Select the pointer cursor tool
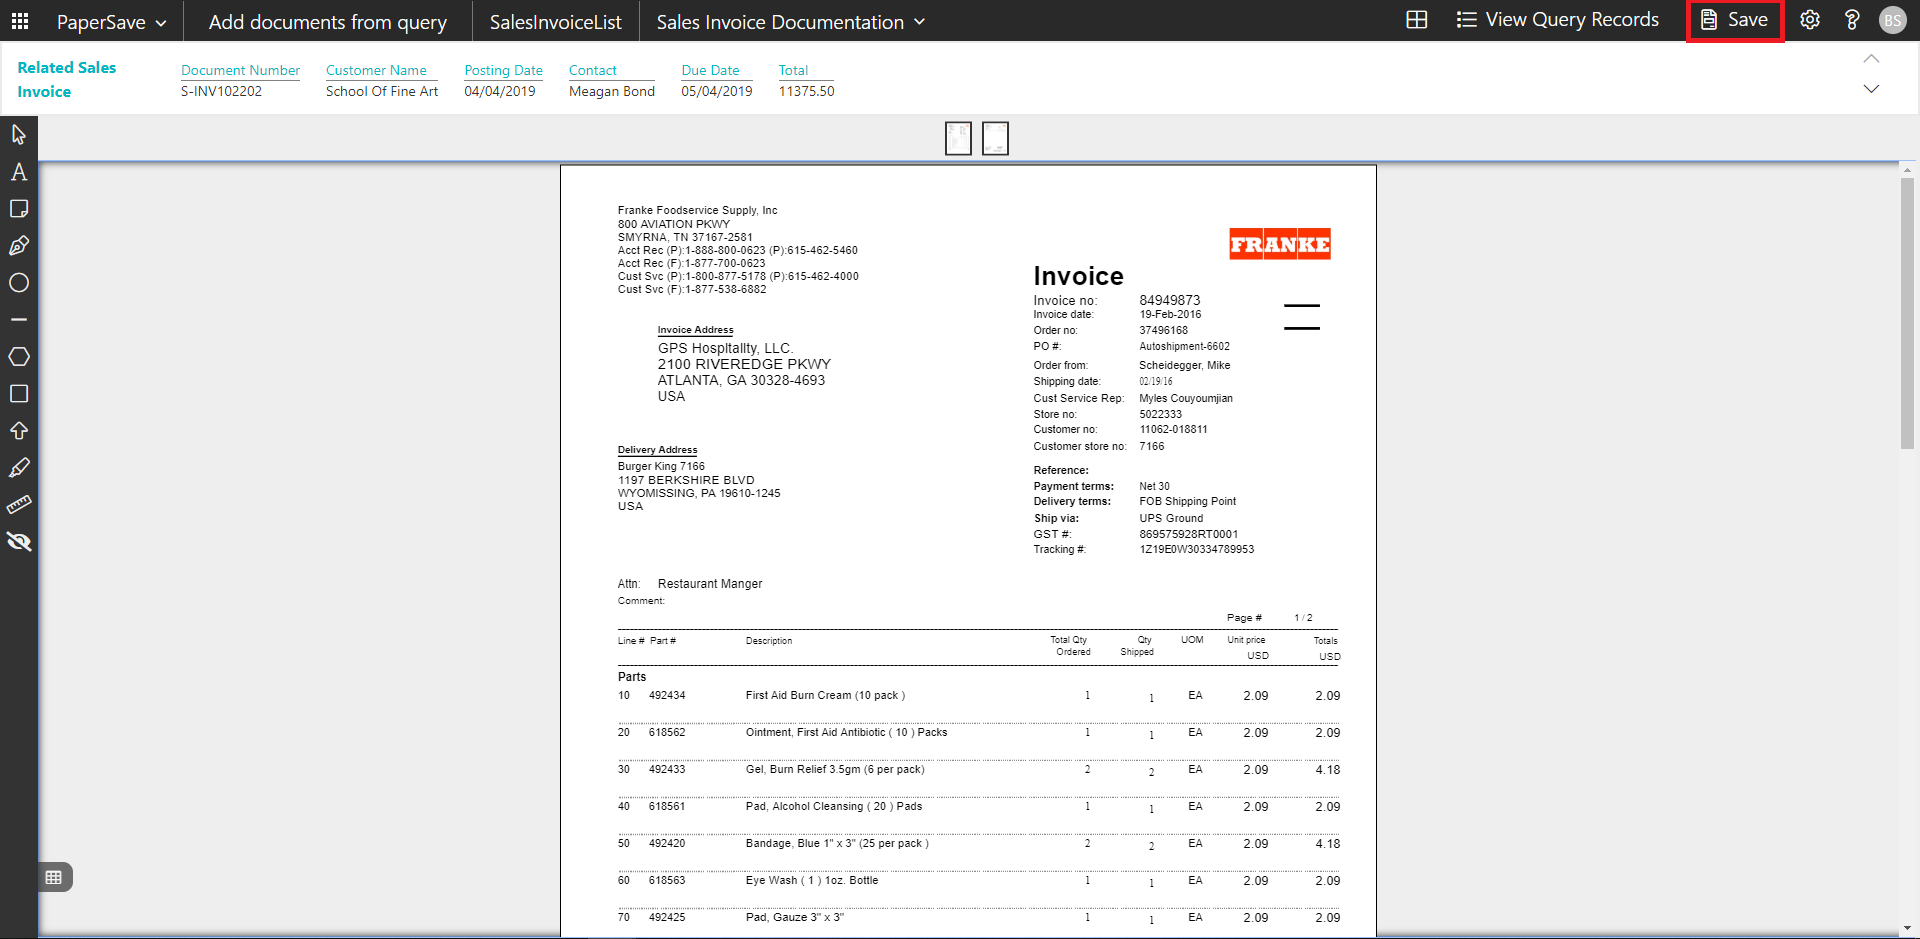 click(19, 134)
